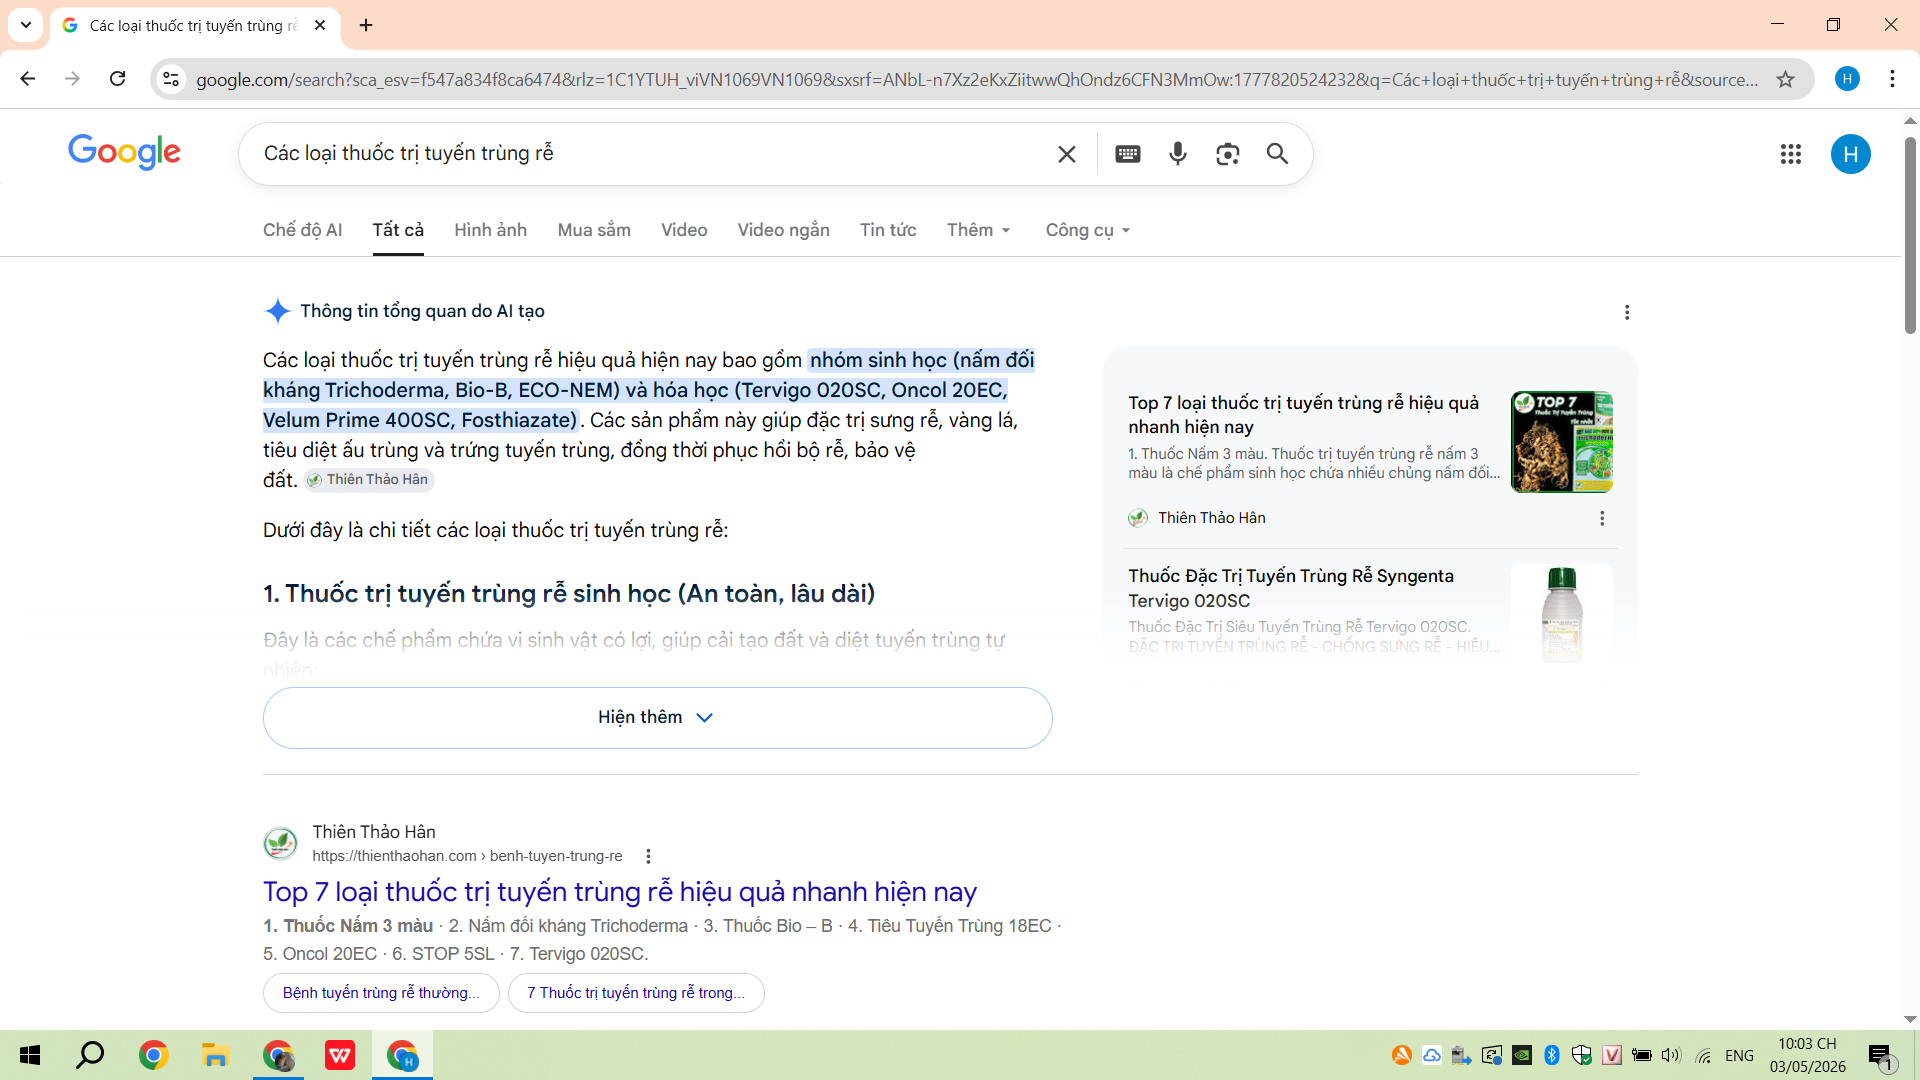The width and height of the screenshot is (1920, 1080).
Task: Open the Top 7 loại thuốc result title
Action: (620, 892)
